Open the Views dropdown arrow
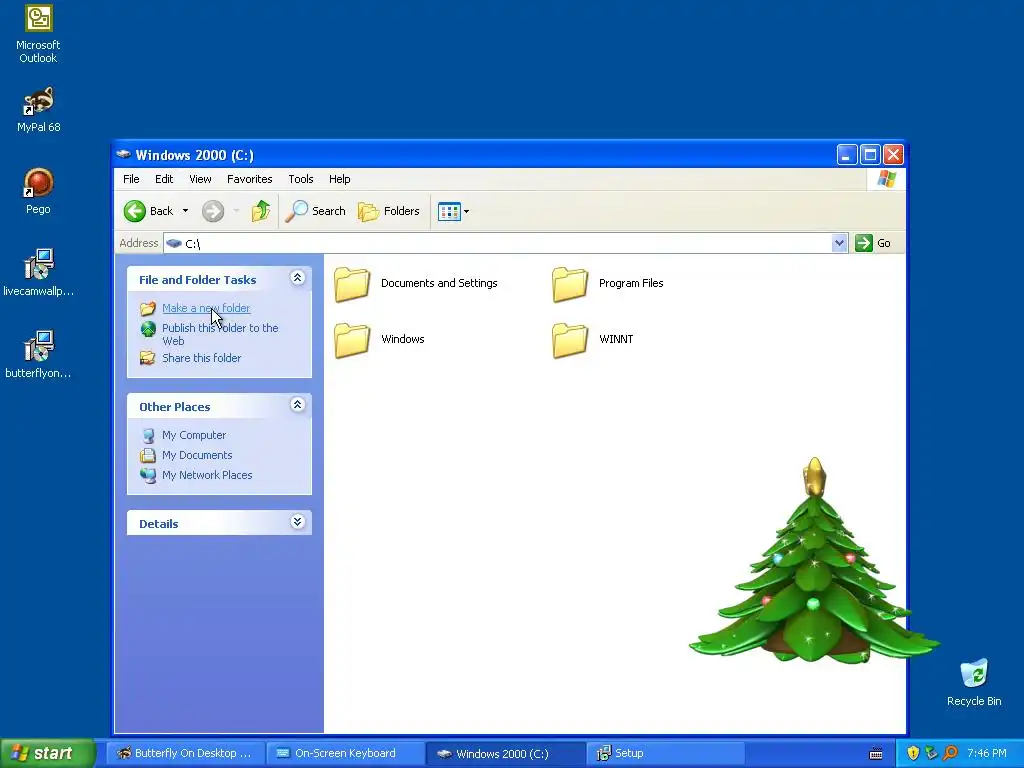 point(466,212)
